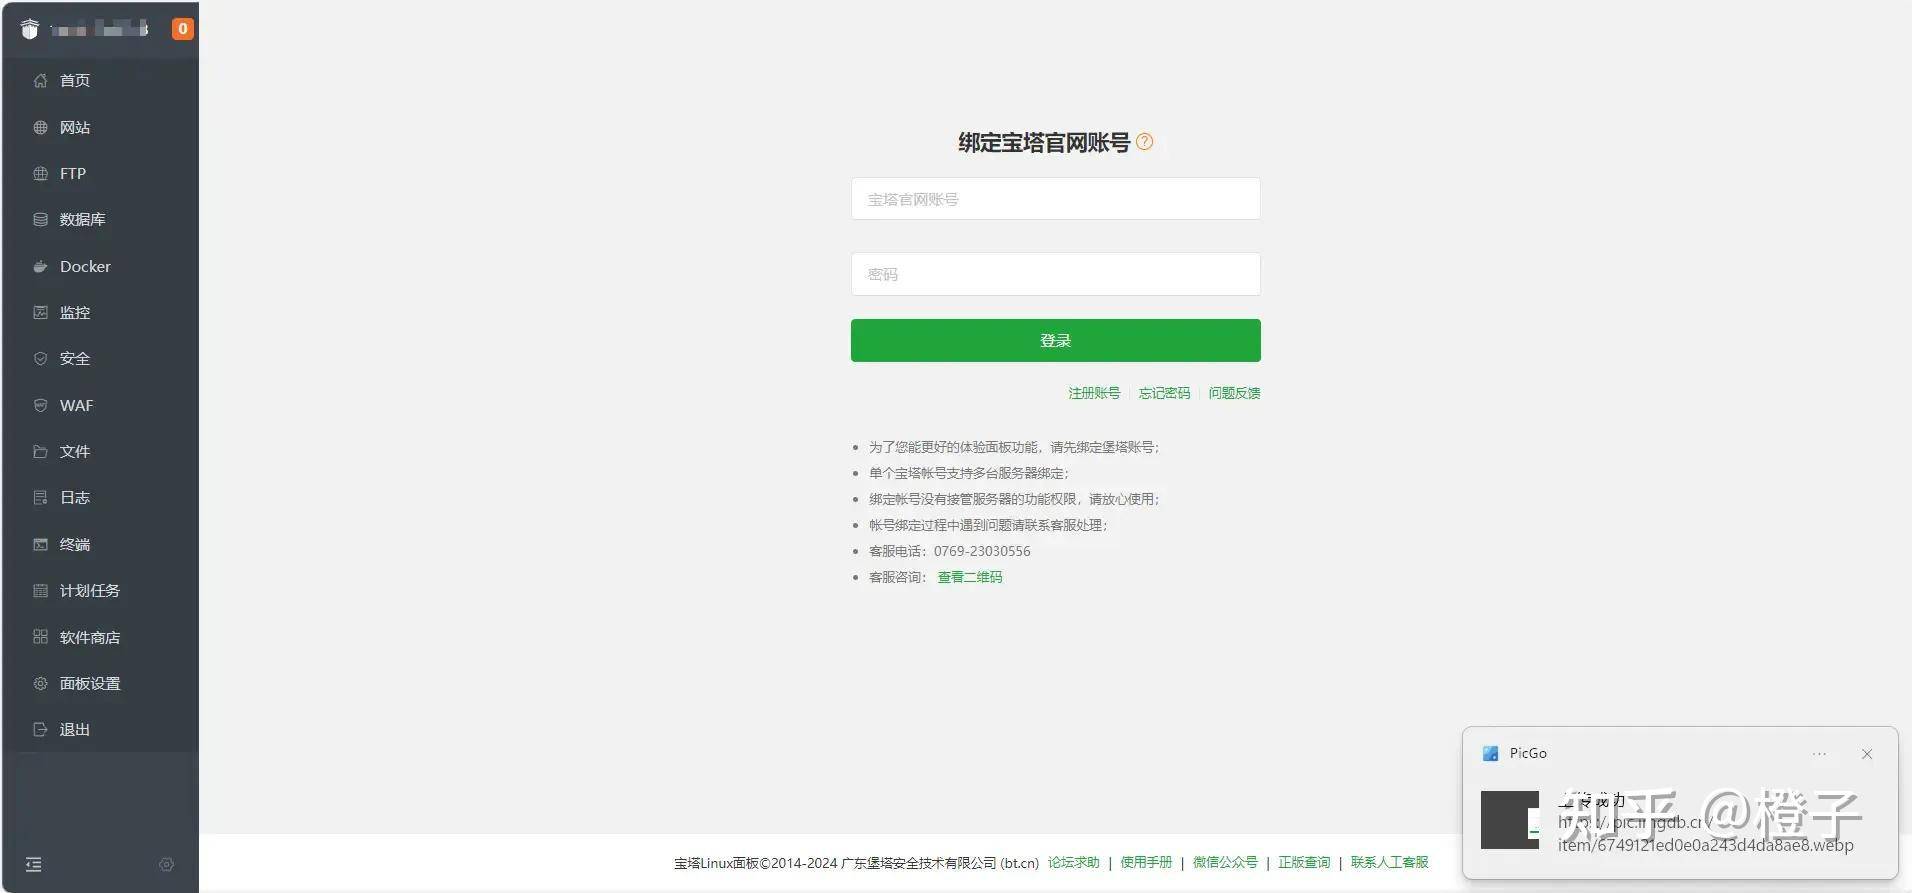This screenshot has height=893, width=1912.
Task: Click the 联系人工客服 footer link
Action: click(x=1389, y=862)
